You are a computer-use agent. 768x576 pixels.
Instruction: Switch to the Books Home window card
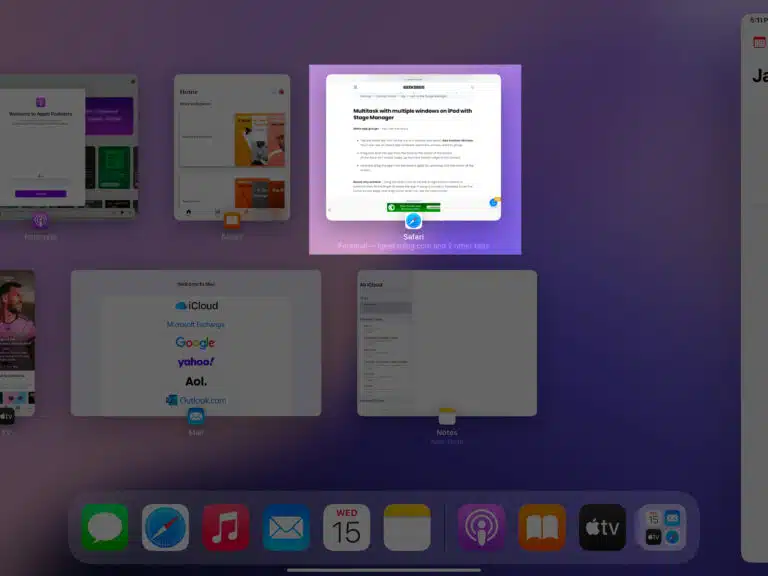[x=232, y=146]
